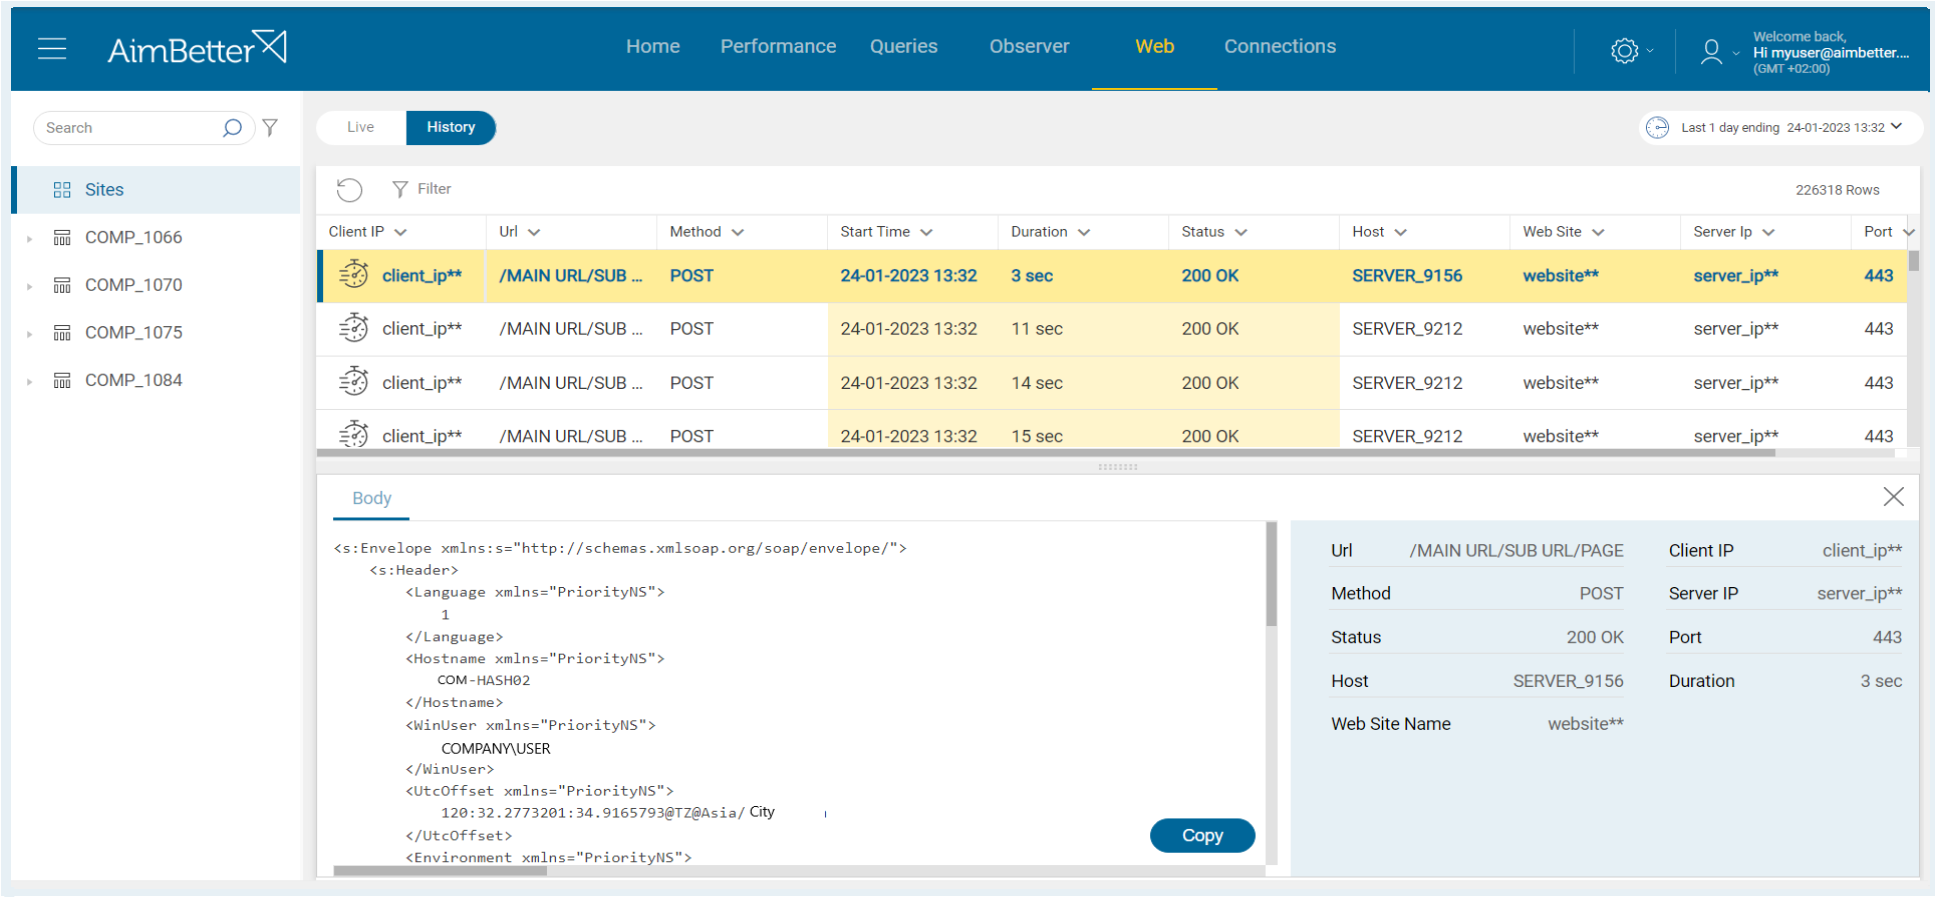Click the Filter funnel in the table toolbar
This screenshot has width=1937, height=897.
click(x=400, y=189)
